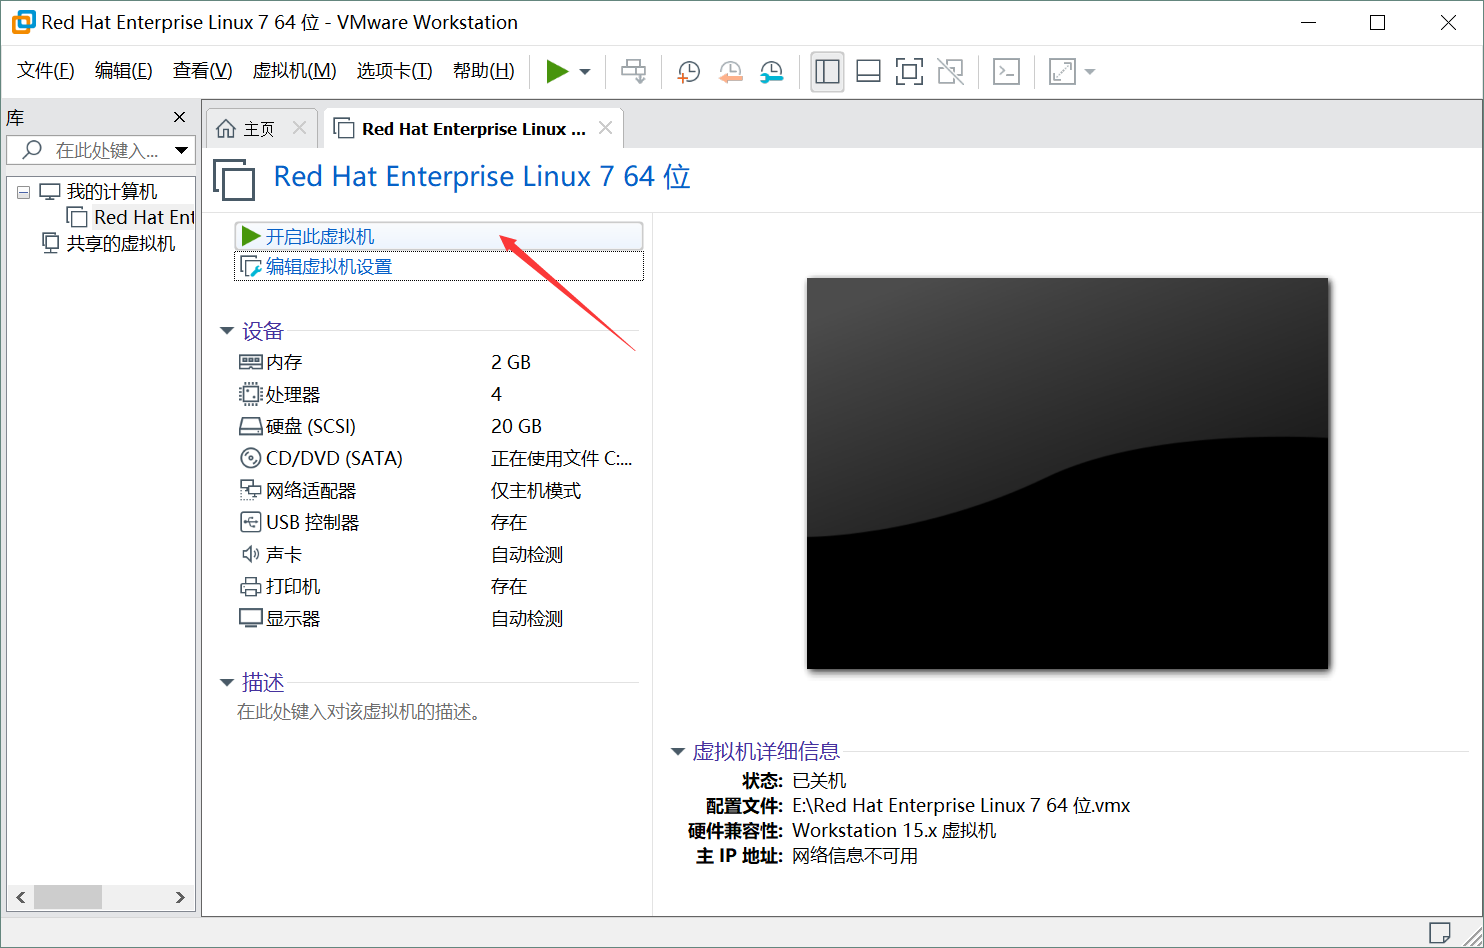The height and width of the screenshot is (948, 1484).
Task: Click the black VM screen preview thumbnail
Action: click(x=1067, y=473)
